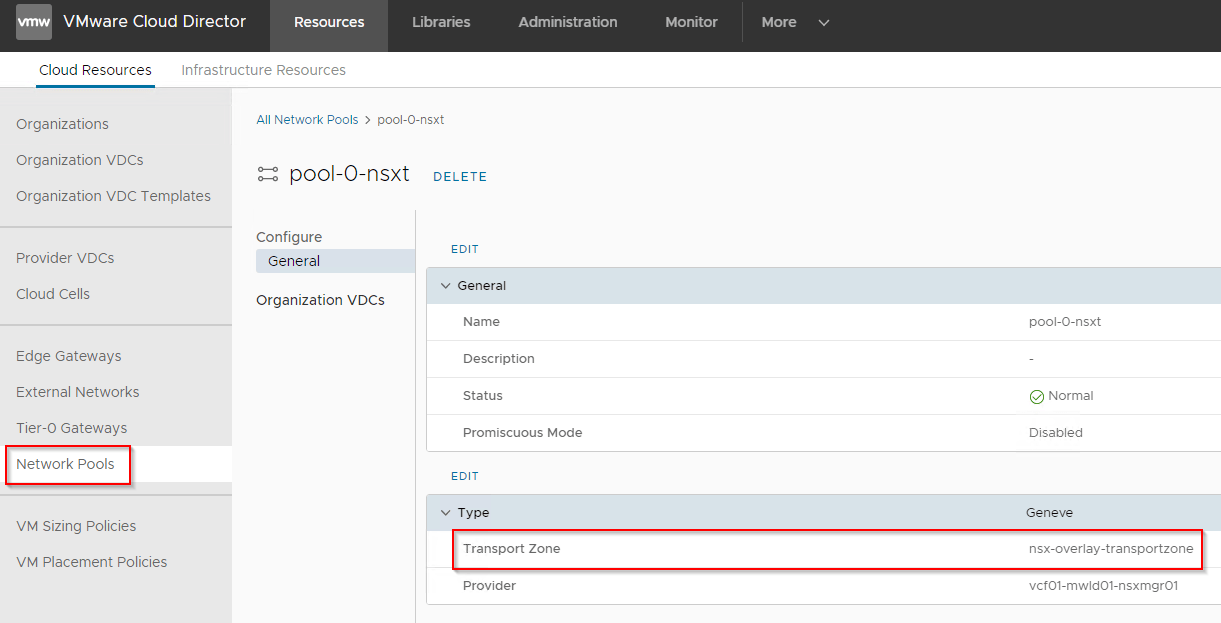The image size is (1221, 623).
Task: Click the Configure heading
Action: (289, 237)
